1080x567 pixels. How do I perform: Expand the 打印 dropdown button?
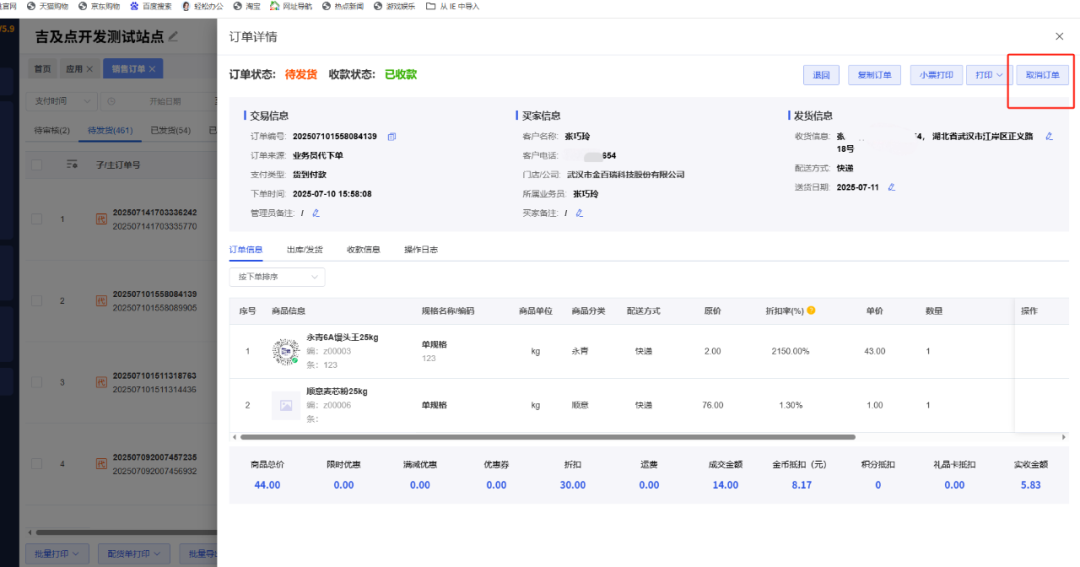989,75
